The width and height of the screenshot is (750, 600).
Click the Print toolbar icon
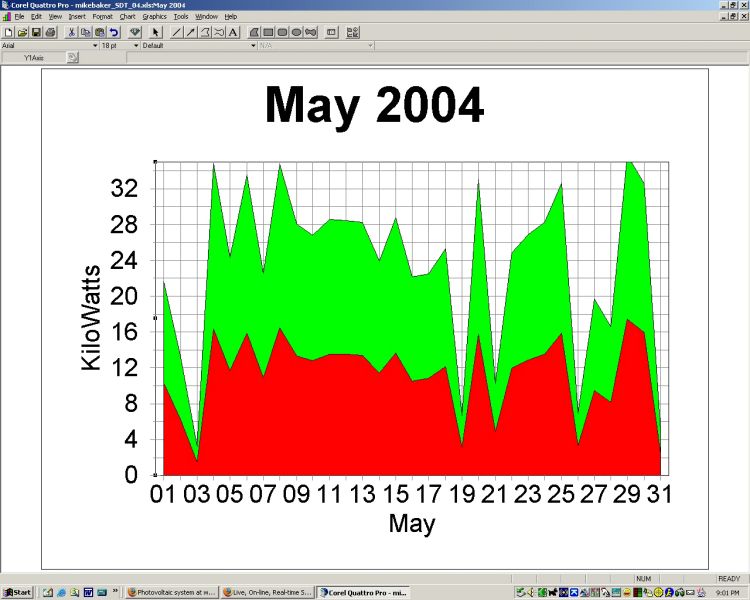click(50, 32)
